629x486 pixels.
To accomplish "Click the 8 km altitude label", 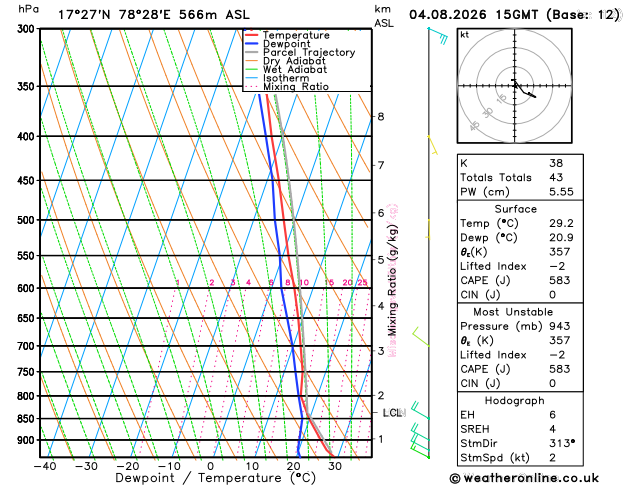I will coord(381,117).
